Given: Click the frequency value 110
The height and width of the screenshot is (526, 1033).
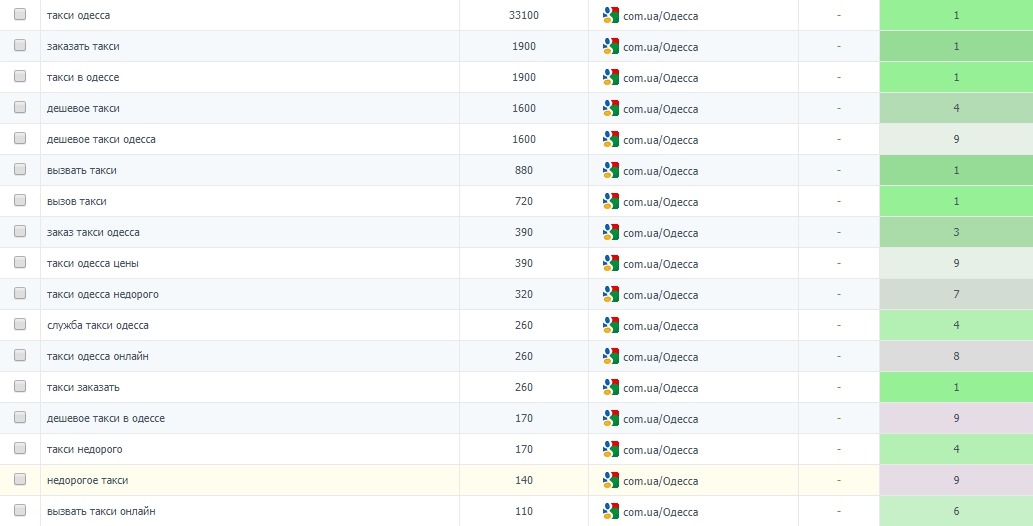Looking at the screenshot, I should pyautogui.click(x=524, y=511).
